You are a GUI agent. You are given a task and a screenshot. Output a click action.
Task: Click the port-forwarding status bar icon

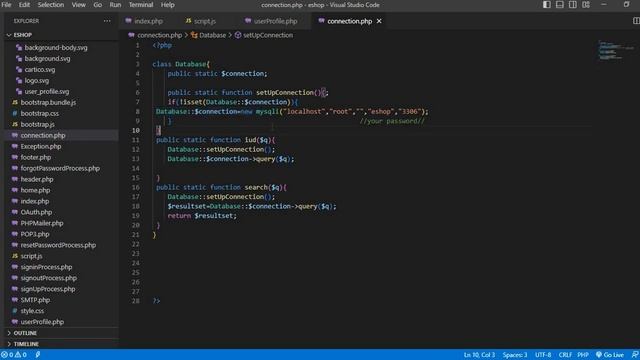coord(38,355)
